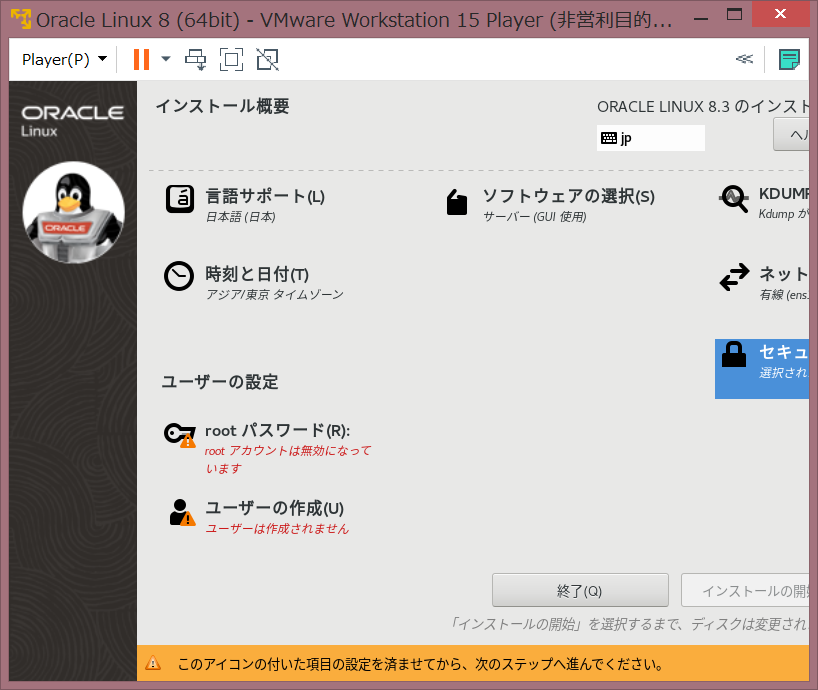Click '日本語 (日本)' text

point(241,216)
